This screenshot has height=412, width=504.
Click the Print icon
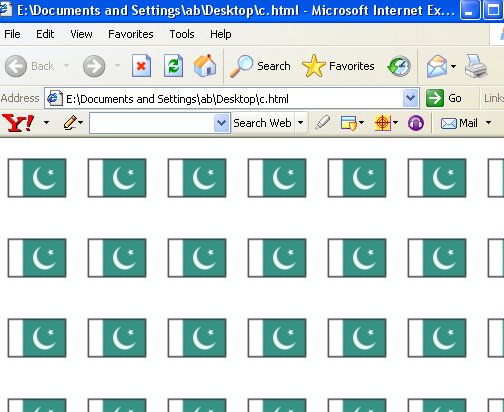(476, 66)
